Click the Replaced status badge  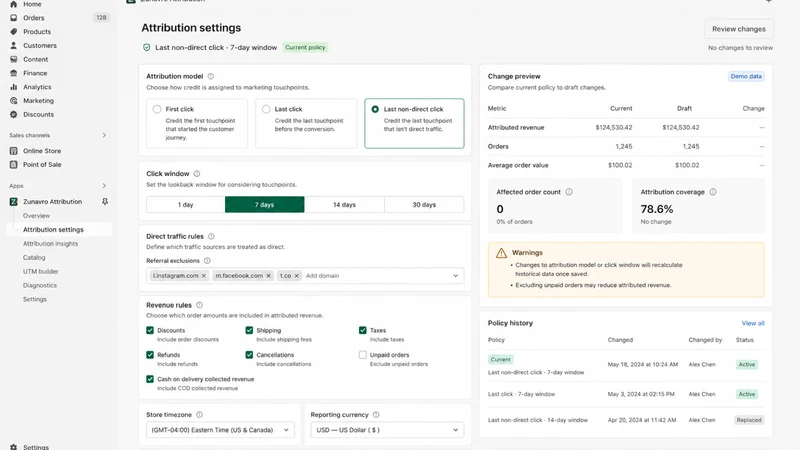pyautogui.click(x=749, y=420)
